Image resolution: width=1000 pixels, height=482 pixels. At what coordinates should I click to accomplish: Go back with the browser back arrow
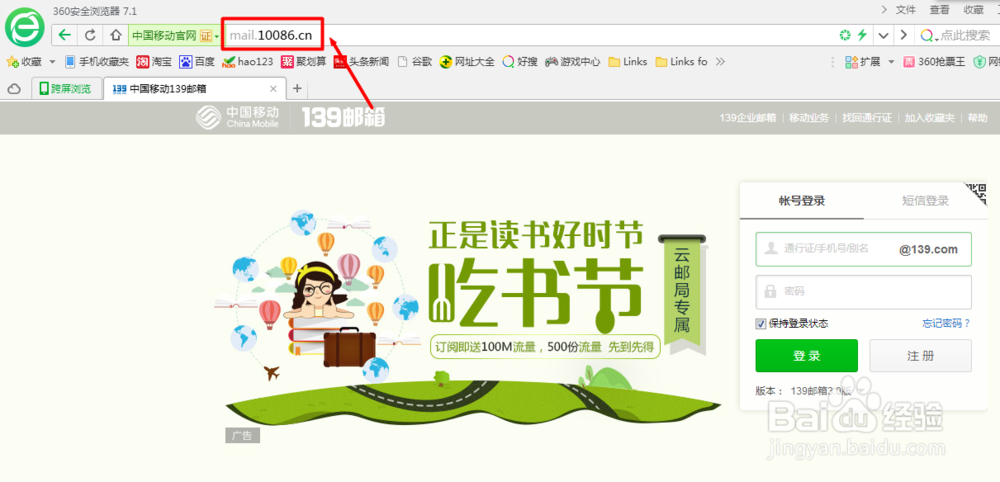pos(64,35)
